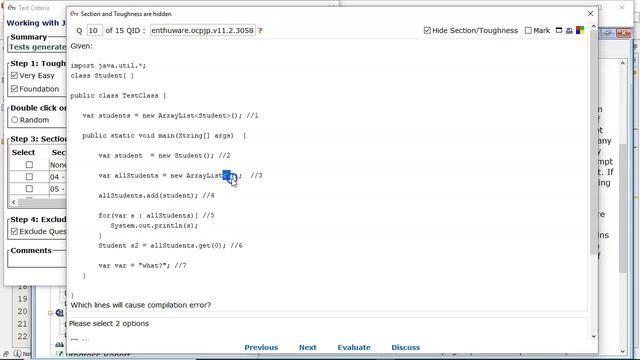Click the Evaluate link
The width and height of the screenshot is (640, 360).
coord(354,347)
